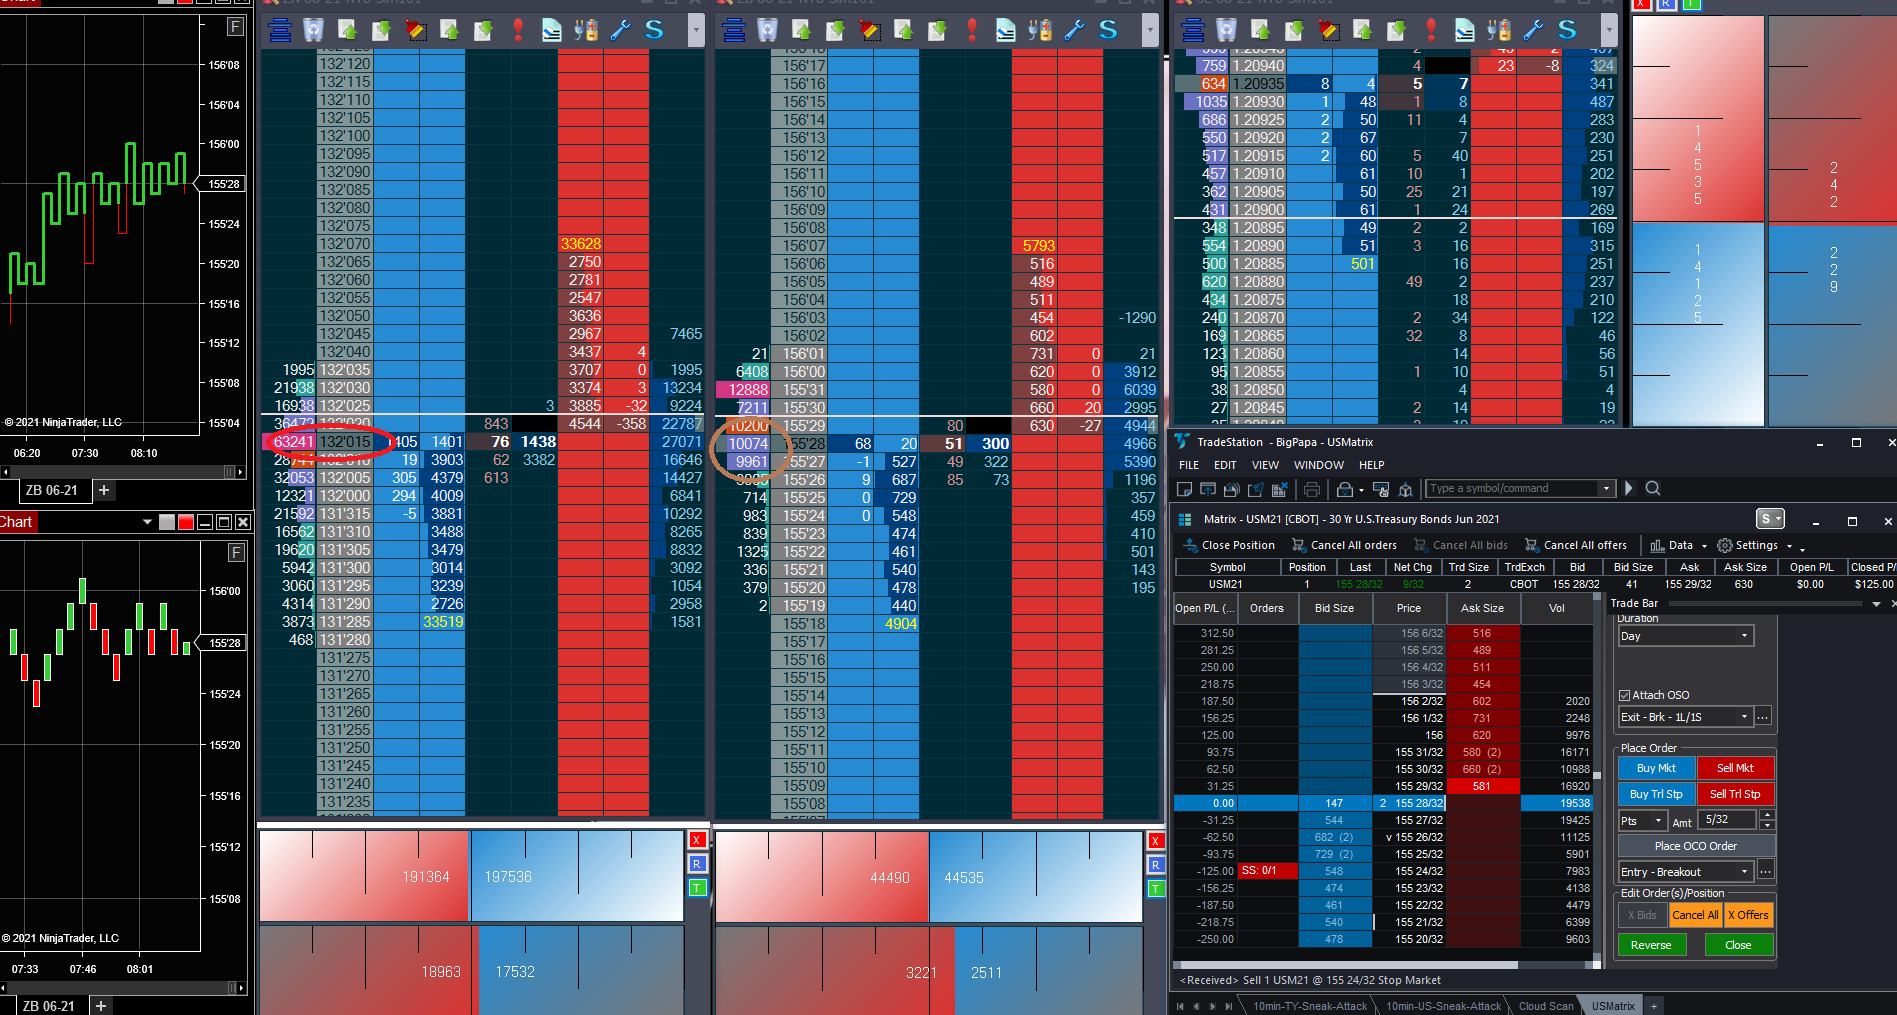Click the lock icon in the TradeStation toolbar
This screenshot has width=1897, height=1015.
point(1345,489)
